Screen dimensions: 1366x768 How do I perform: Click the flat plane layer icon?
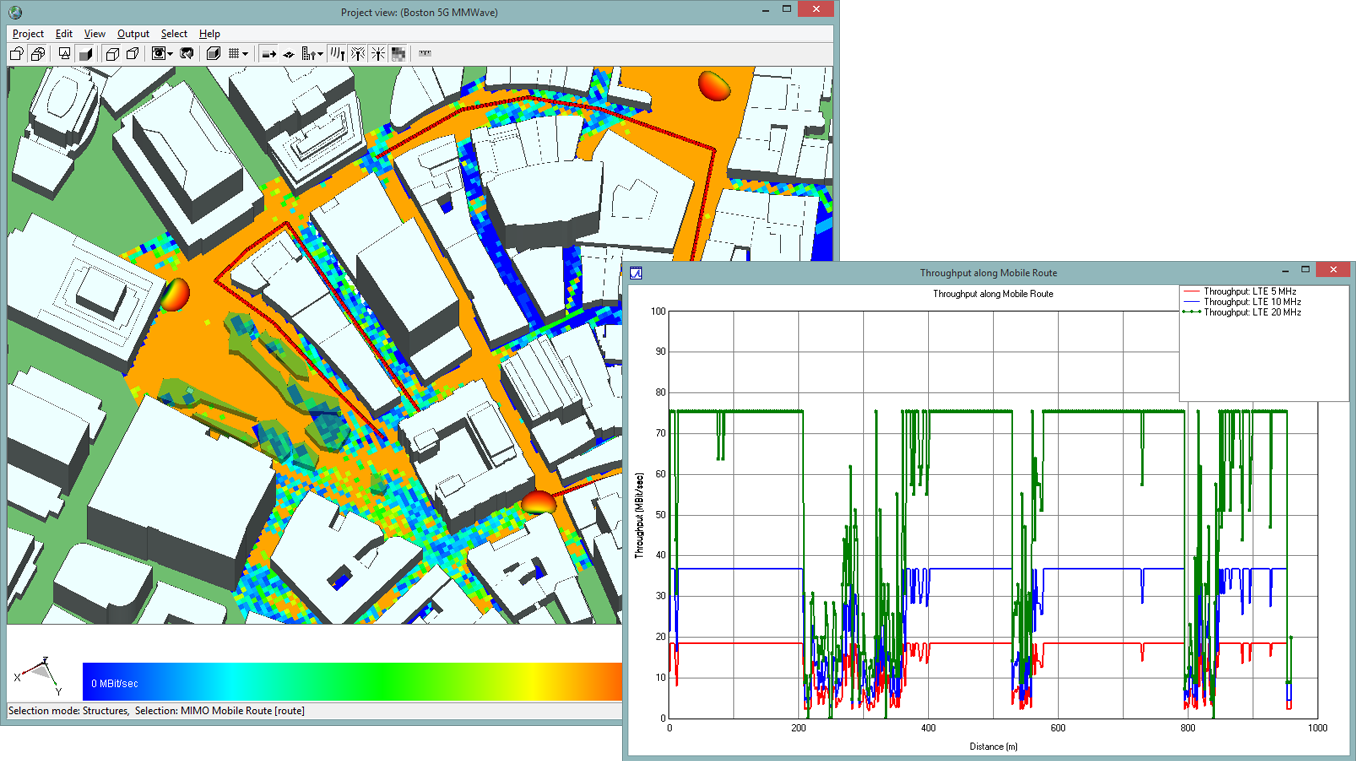pyautogui.click(x=289, y=54)
